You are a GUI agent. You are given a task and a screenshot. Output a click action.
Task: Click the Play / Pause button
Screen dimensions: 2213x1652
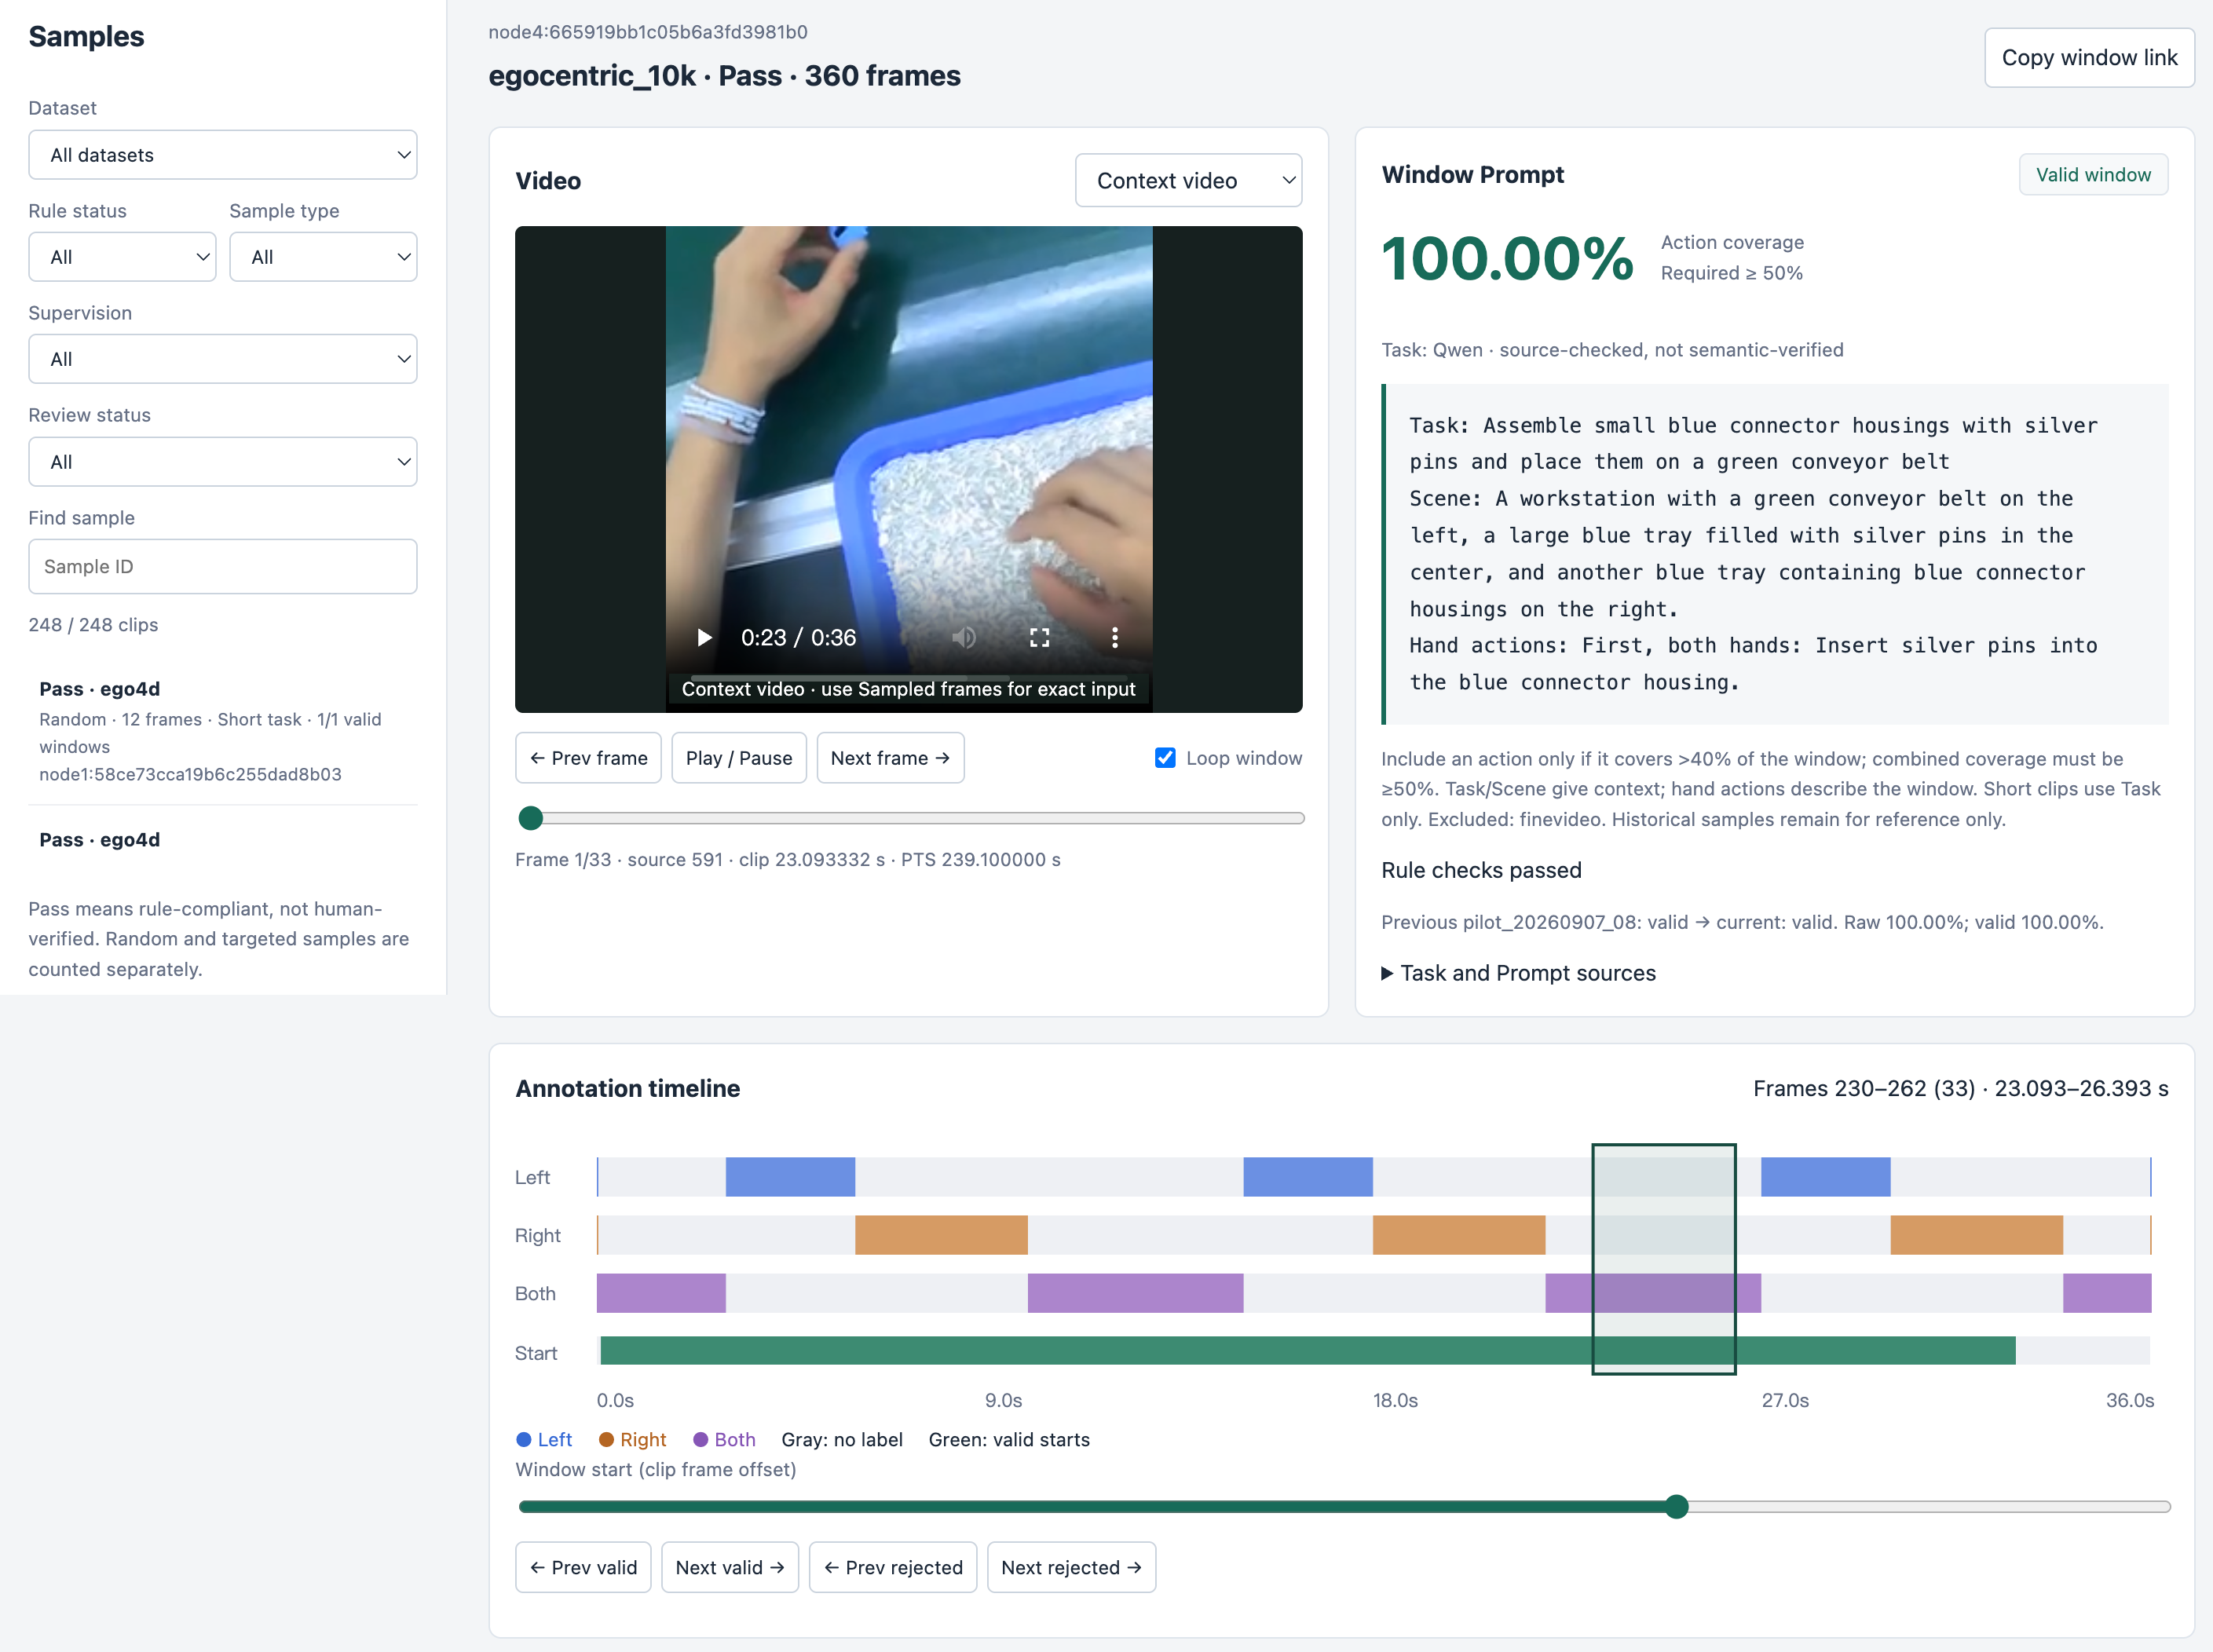(x=739, y=758)
